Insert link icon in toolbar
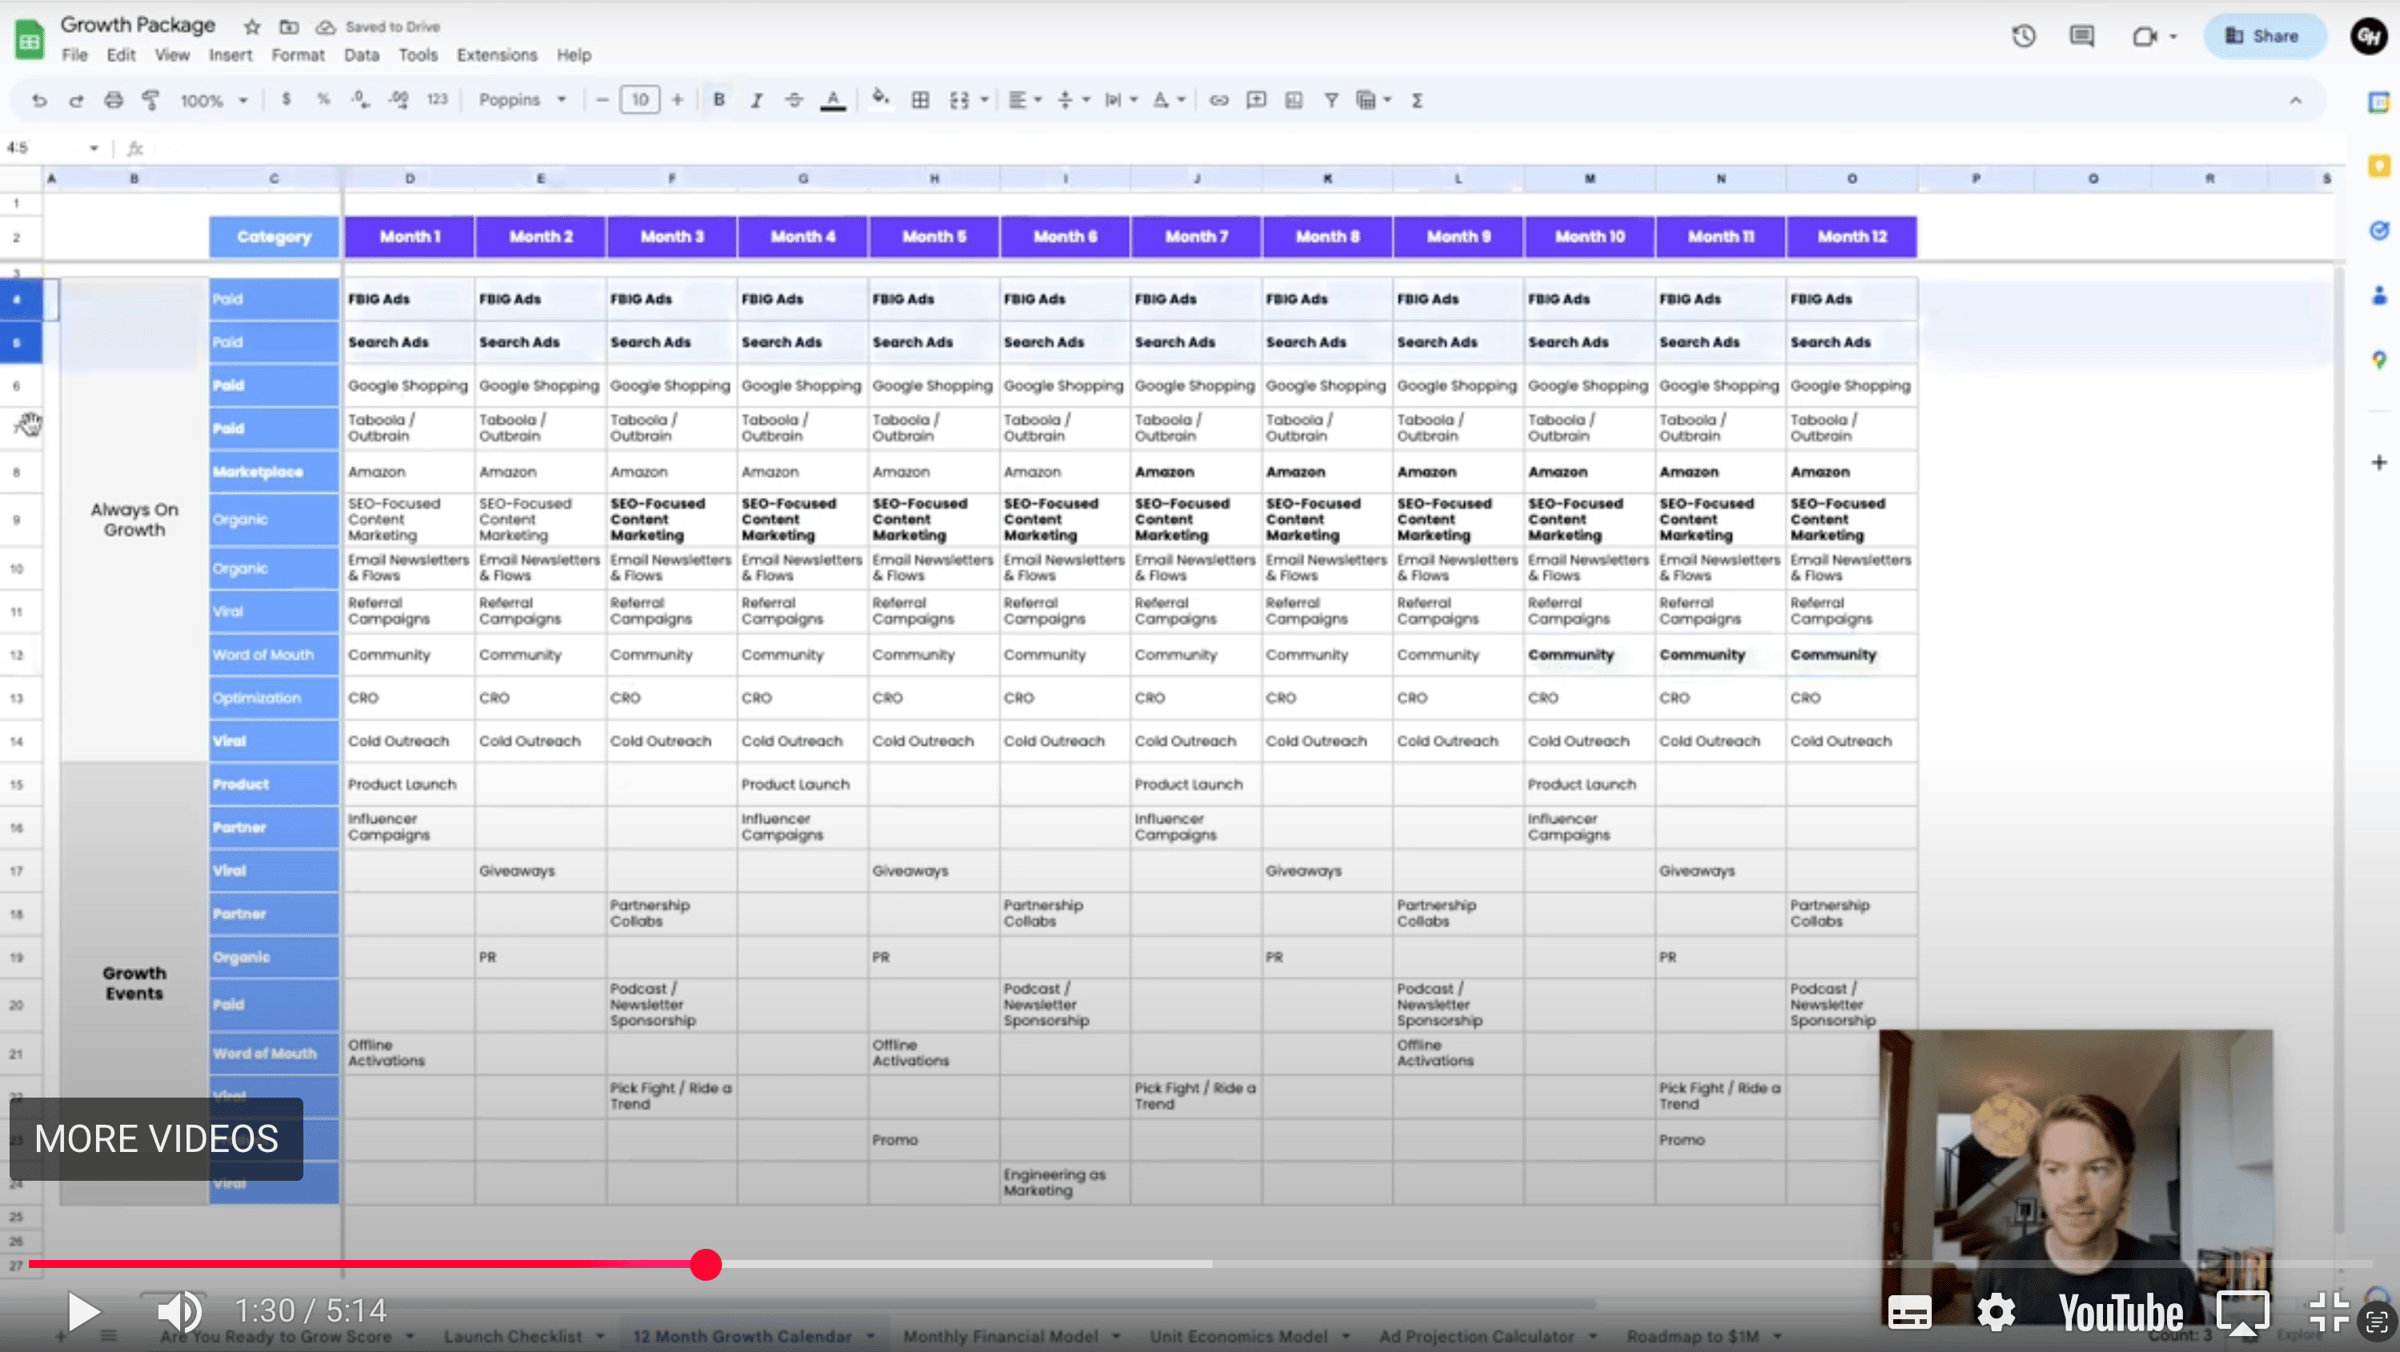 pos(1218,100)
